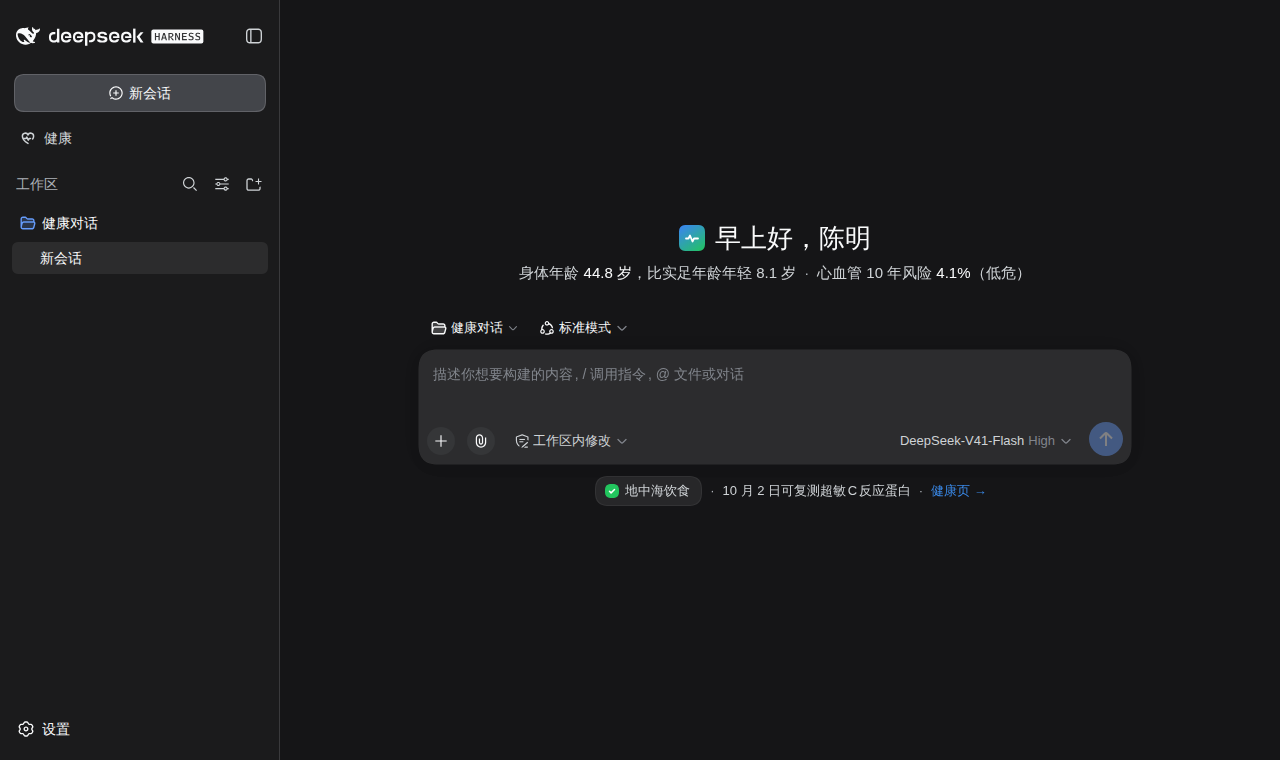Click the folder icon beside sidebar 健康对话

point(28,223)
